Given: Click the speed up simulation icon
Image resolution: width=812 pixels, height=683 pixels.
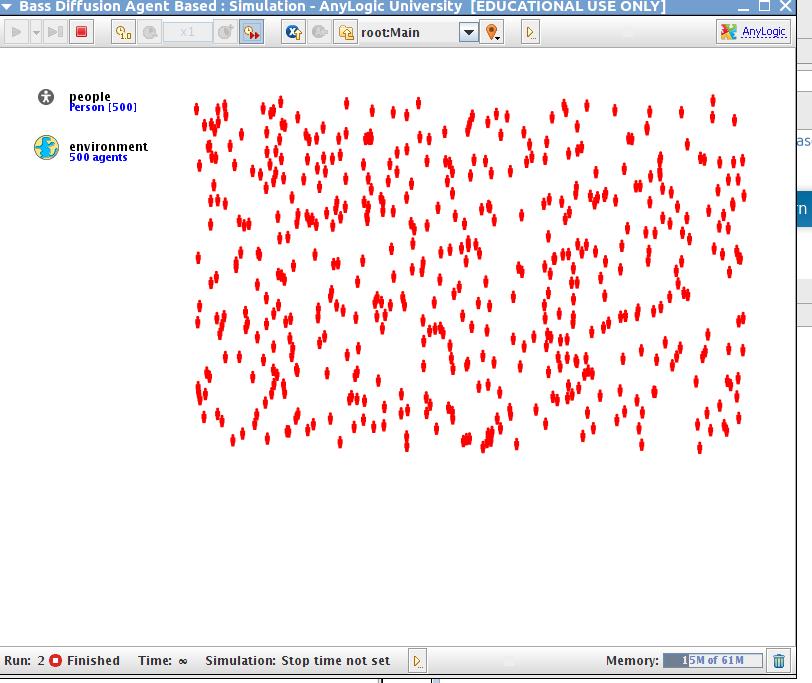Looking at the screenshot, I should (x=225, y=32).
